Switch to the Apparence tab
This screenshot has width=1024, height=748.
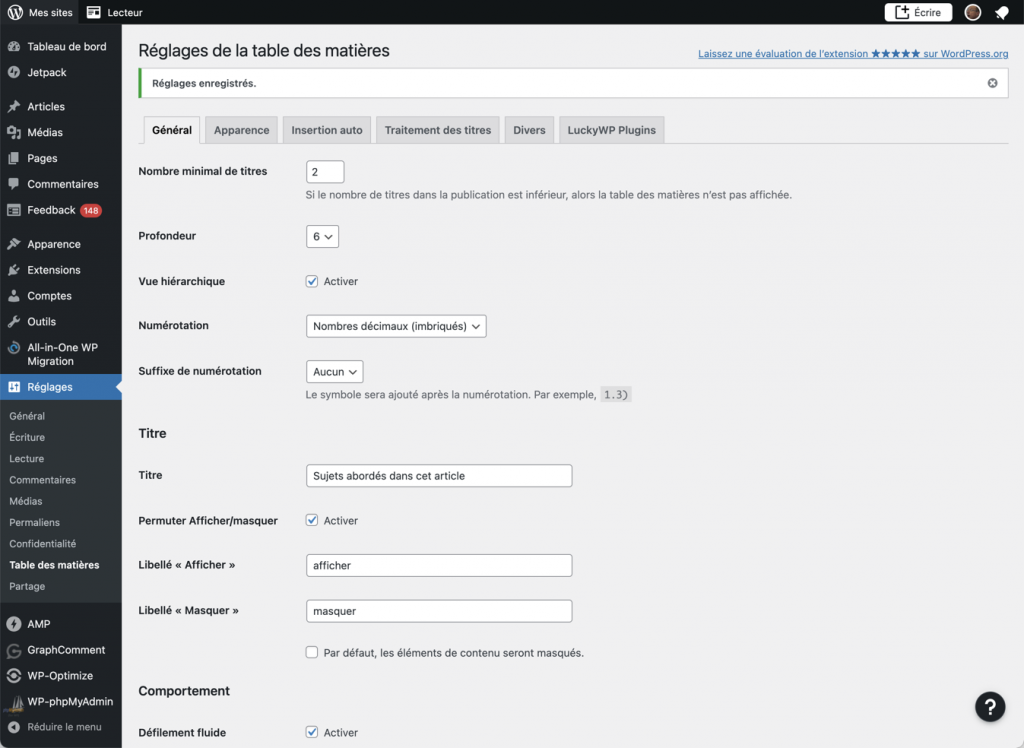click(x=242, y=130)
